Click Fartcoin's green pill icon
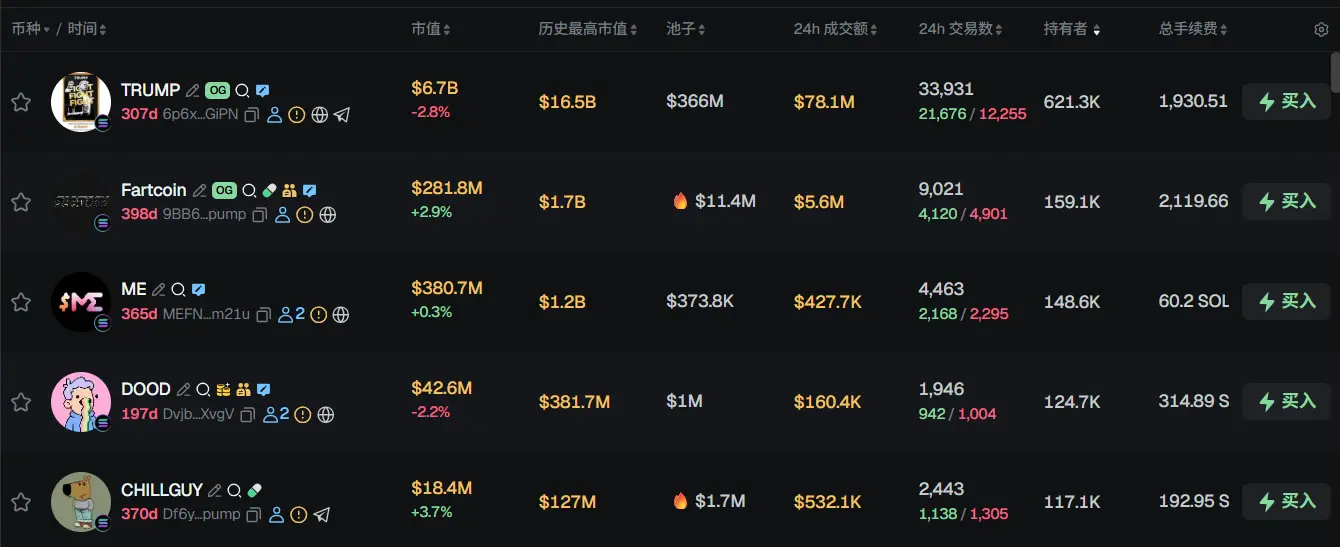The height and width of the screenshot is (547, 1340). (269, 190)
